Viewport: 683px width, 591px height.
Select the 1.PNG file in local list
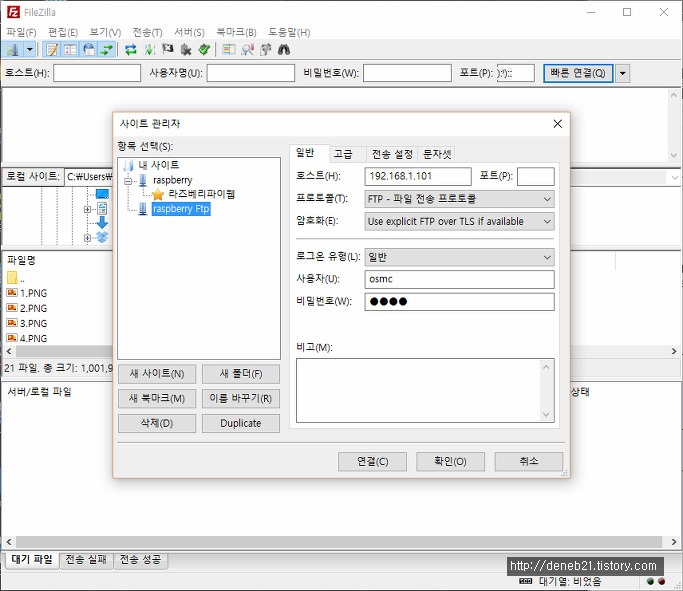click(33, 293)
